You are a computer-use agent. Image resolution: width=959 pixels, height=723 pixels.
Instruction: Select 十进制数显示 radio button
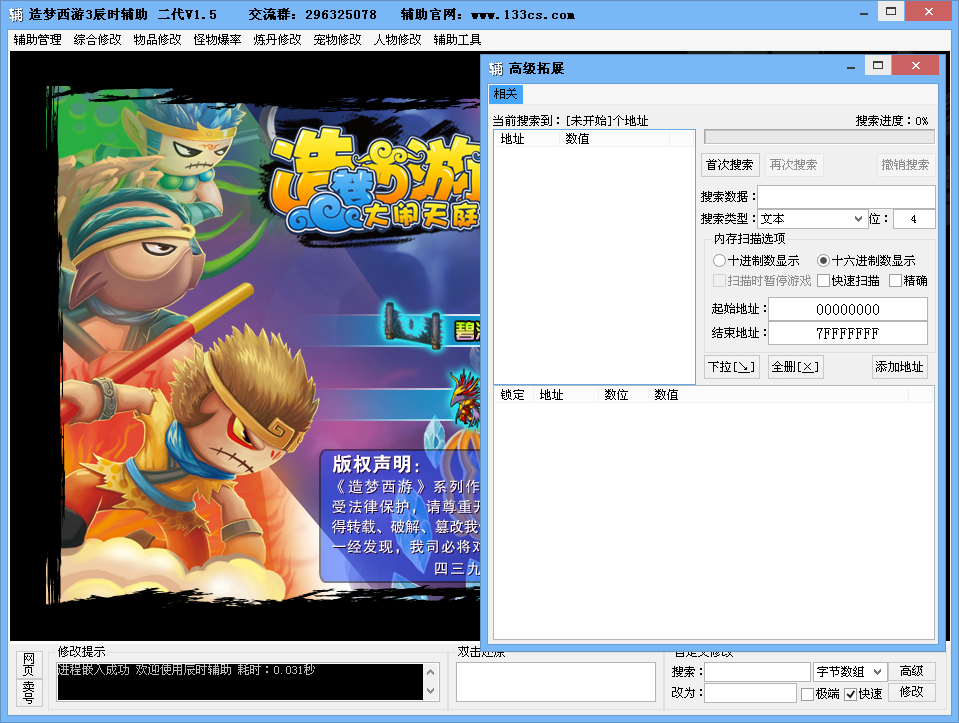coord(757,261)
